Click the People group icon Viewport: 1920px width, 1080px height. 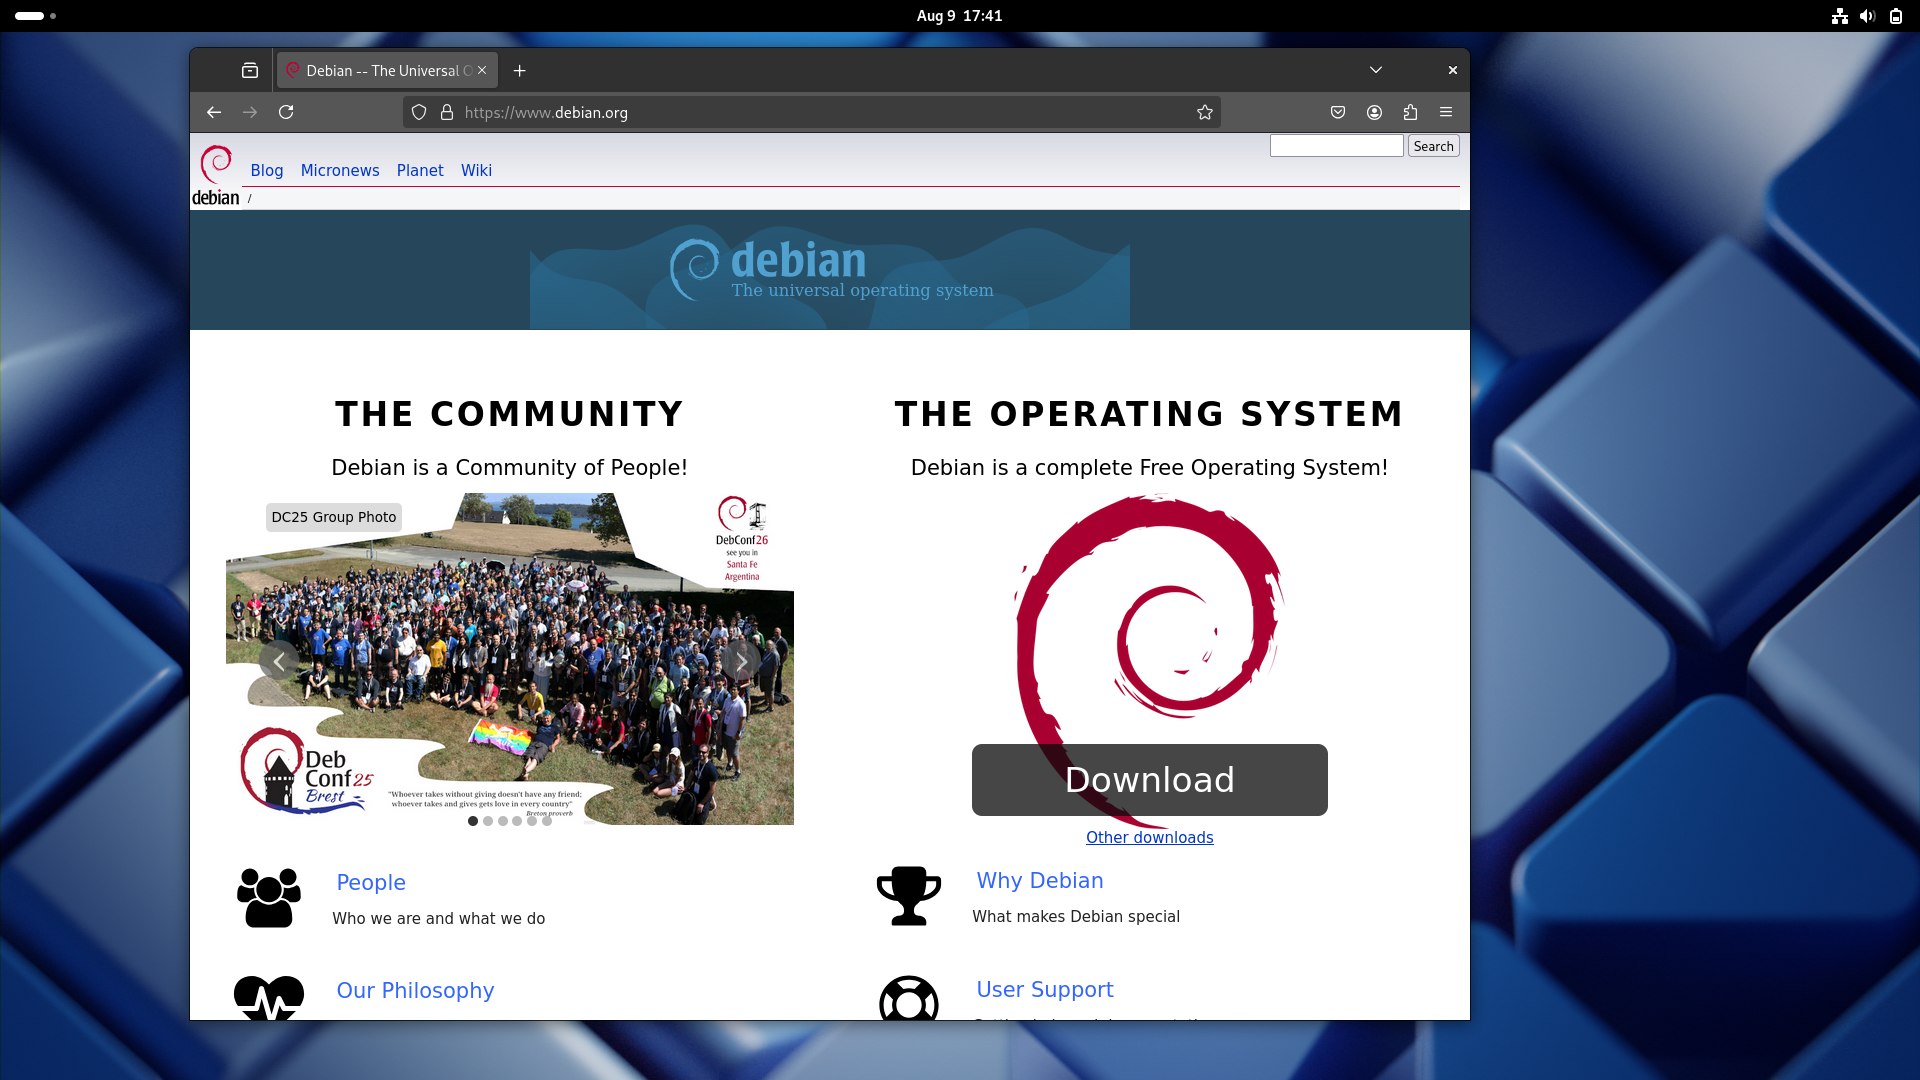click(269, 897)
